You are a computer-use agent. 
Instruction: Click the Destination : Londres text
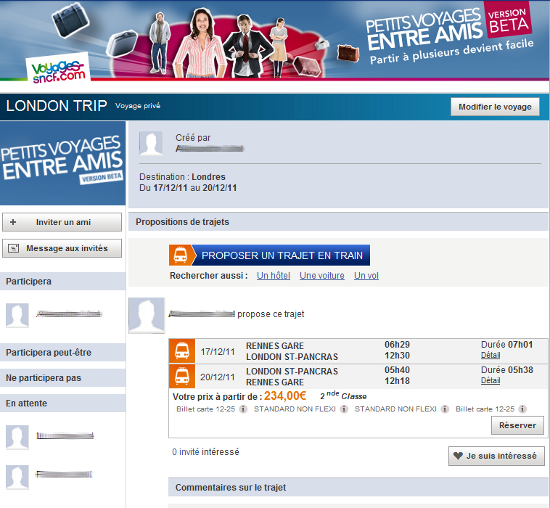coord(182,177)
